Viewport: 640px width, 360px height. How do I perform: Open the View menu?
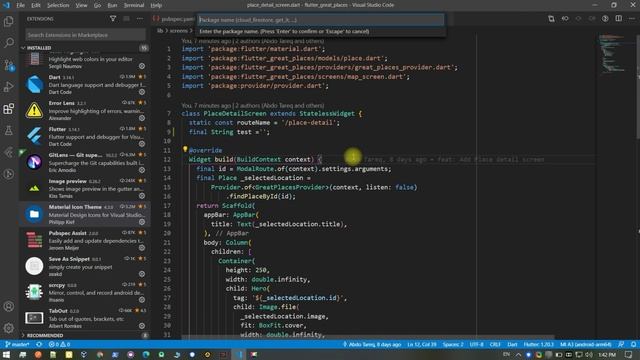(x=81, y=5)
